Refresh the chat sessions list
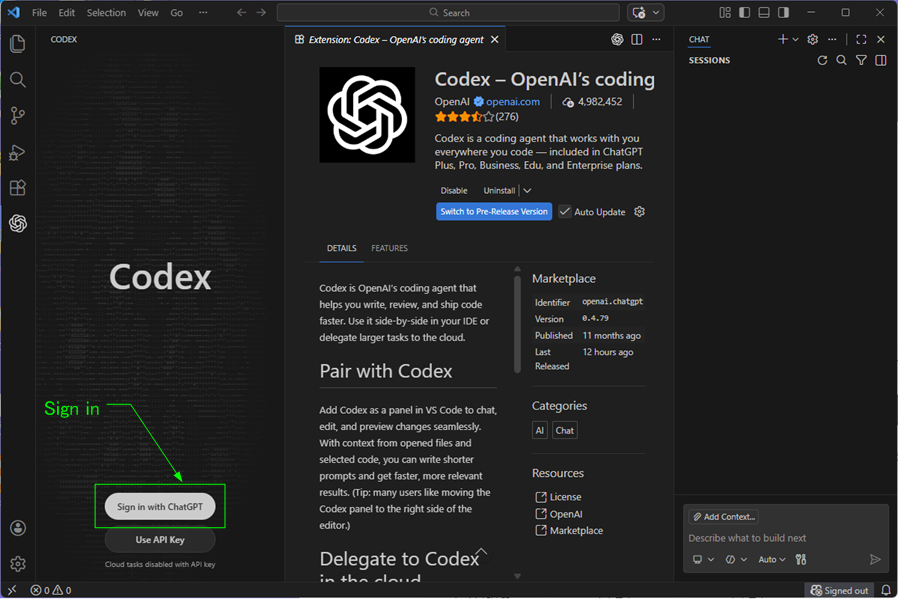 [x=822, y=61]
